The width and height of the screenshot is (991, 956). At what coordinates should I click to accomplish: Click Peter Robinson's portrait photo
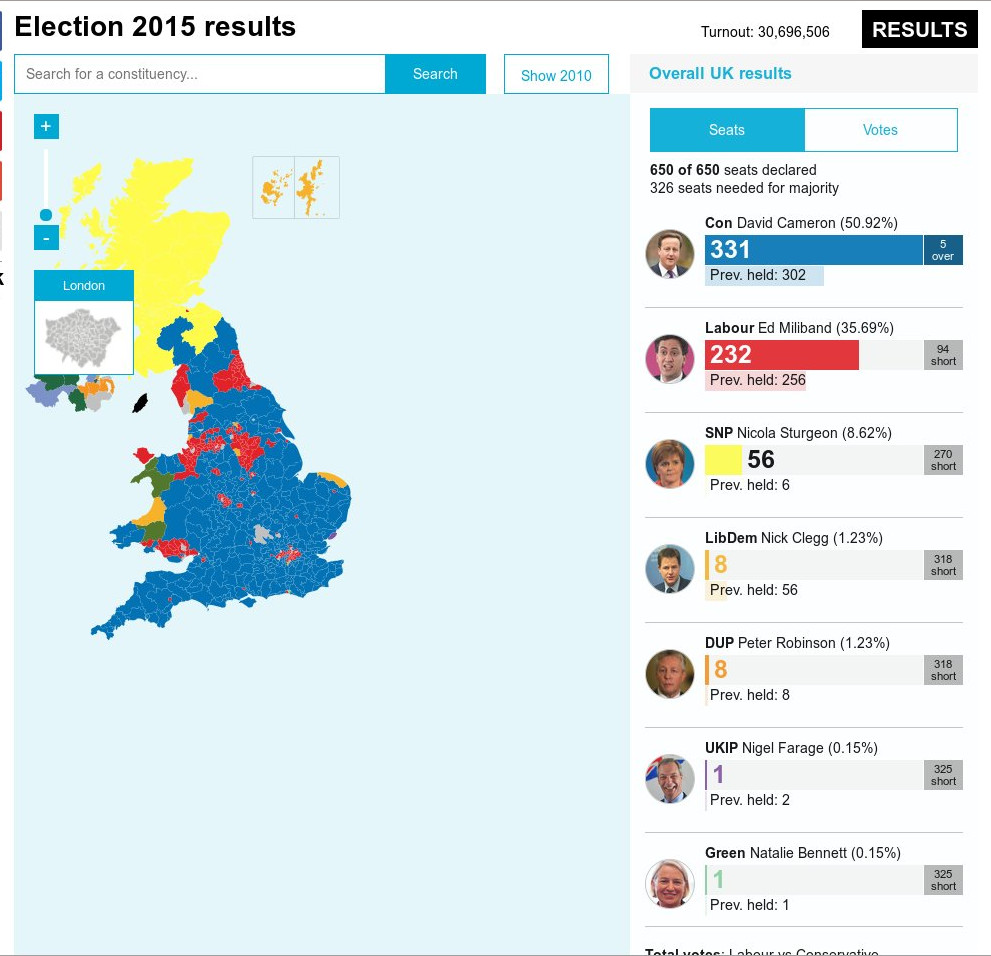[670, 674]
